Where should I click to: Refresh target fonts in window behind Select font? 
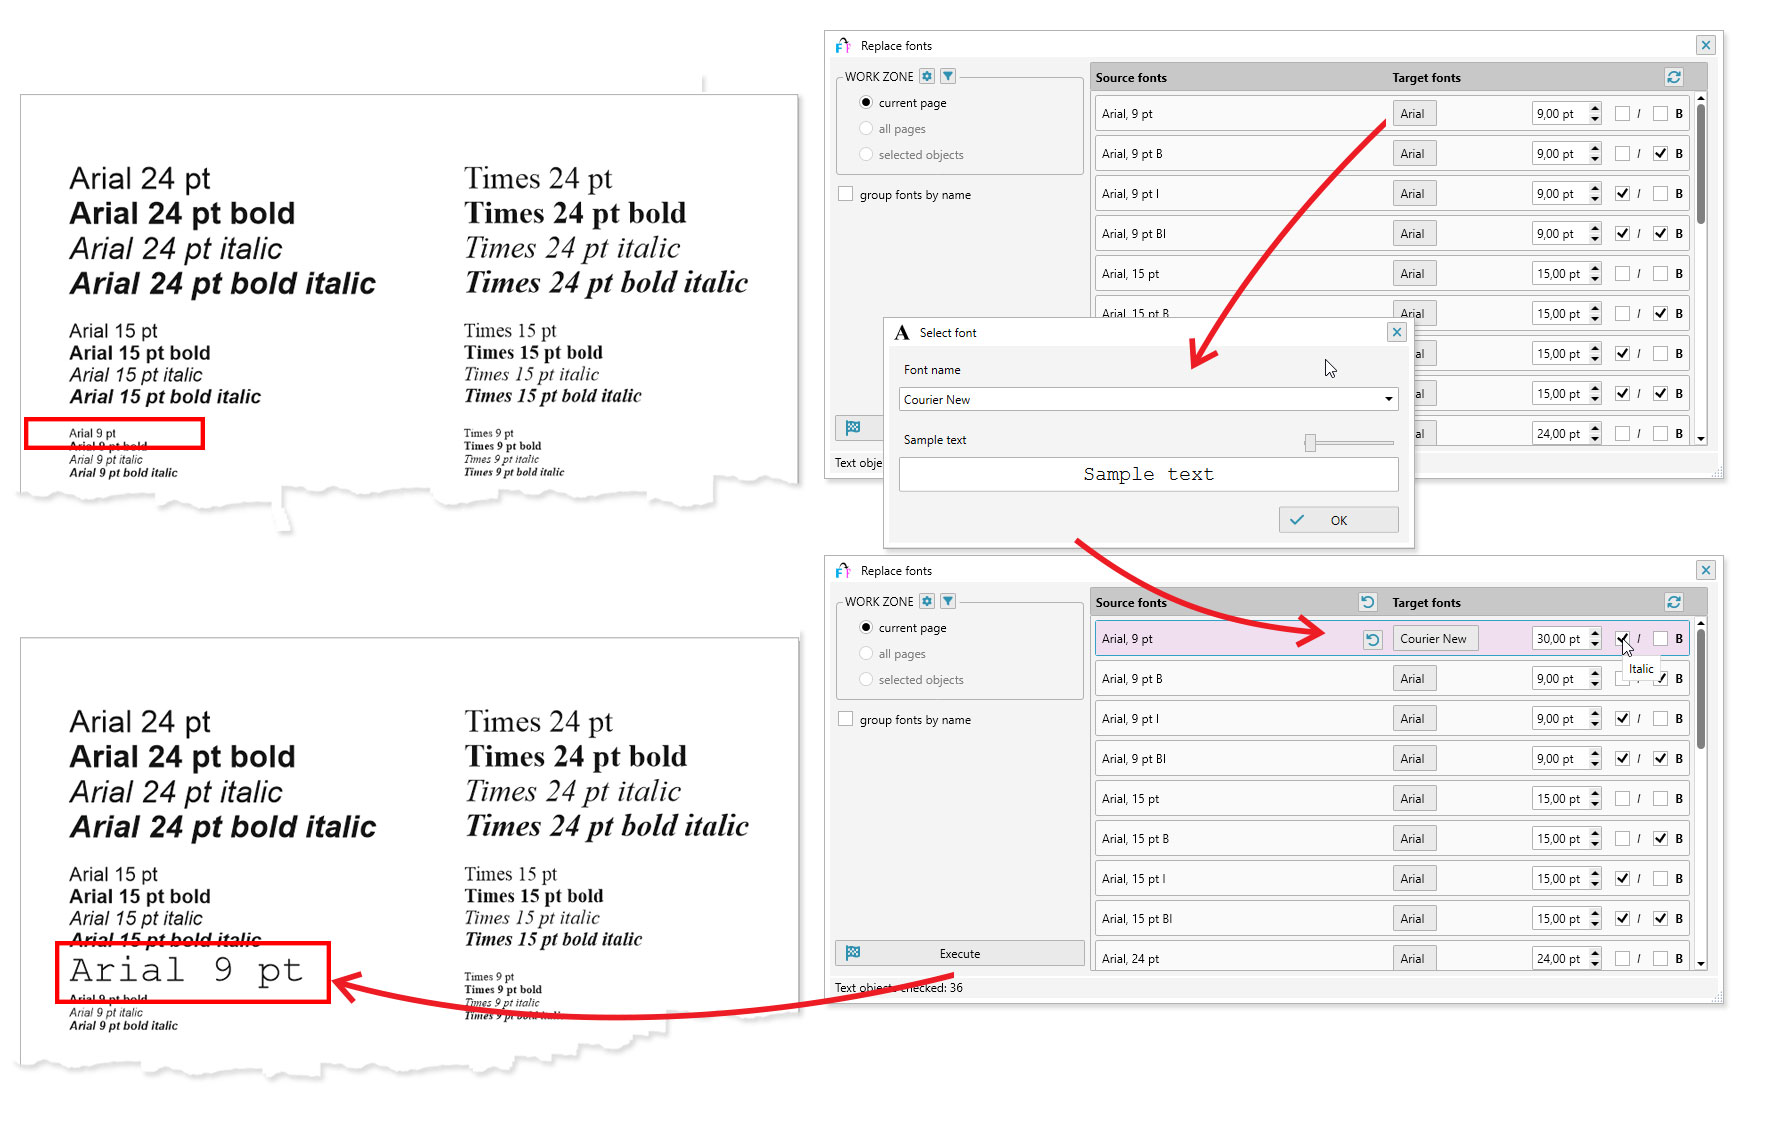tap(1674, 77)
